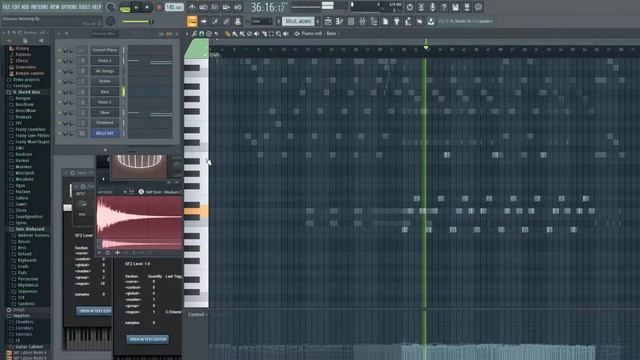Click the download content library icon
The image size is (640, 360).
431,21
